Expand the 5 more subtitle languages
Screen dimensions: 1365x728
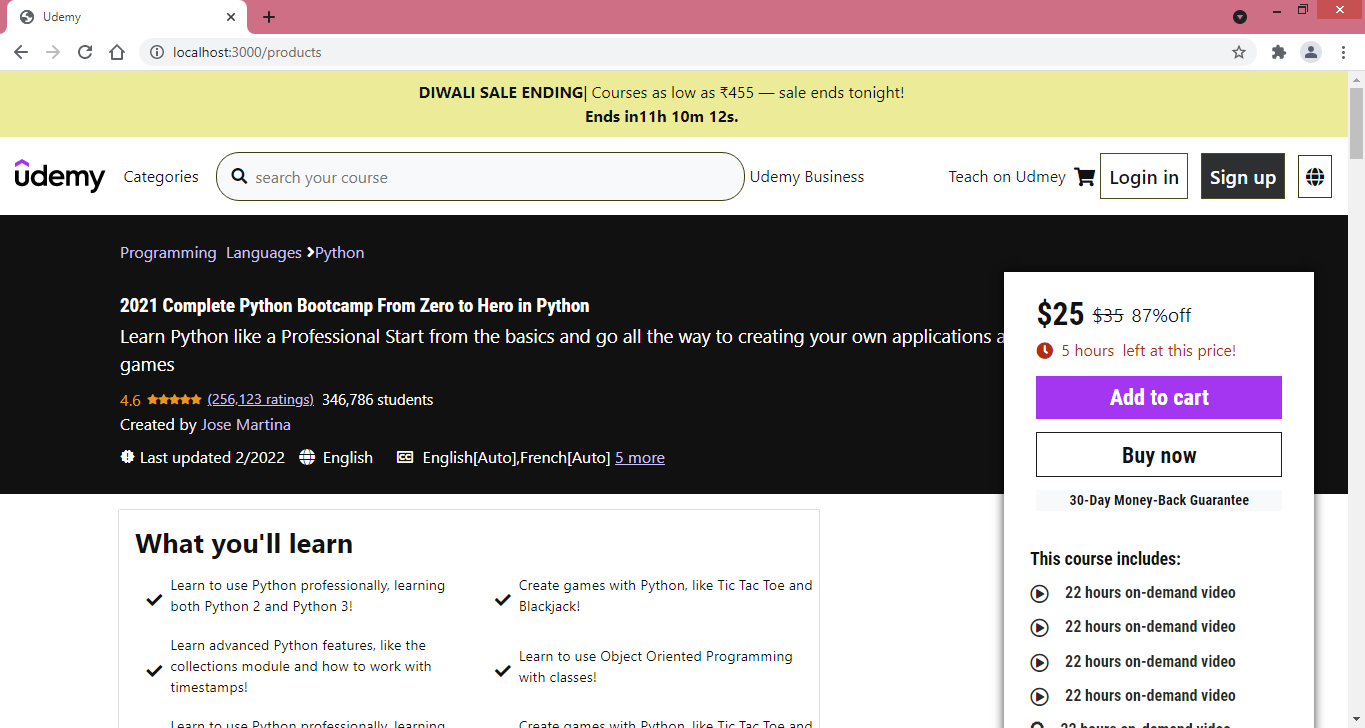click(x=639, y=457)
